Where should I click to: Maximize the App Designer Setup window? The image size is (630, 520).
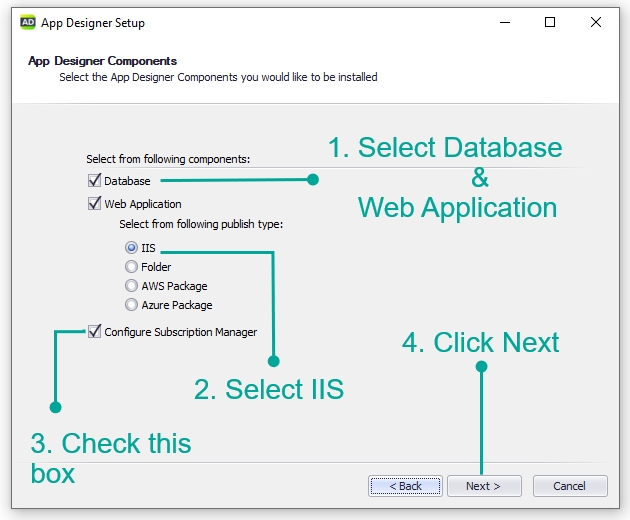pyautogui.click(x=550, y=22)
